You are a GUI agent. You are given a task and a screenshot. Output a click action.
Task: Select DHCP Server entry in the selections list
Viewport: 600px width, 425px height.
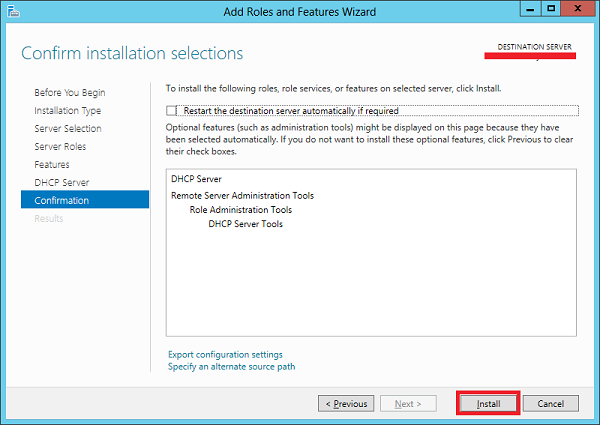pyautogui.click(x=196, y=180)
